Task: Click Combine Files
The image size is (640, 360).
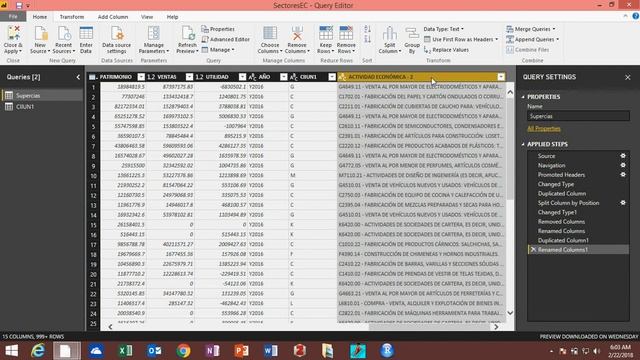Action: pyautogui.click(x=527, y=50)
